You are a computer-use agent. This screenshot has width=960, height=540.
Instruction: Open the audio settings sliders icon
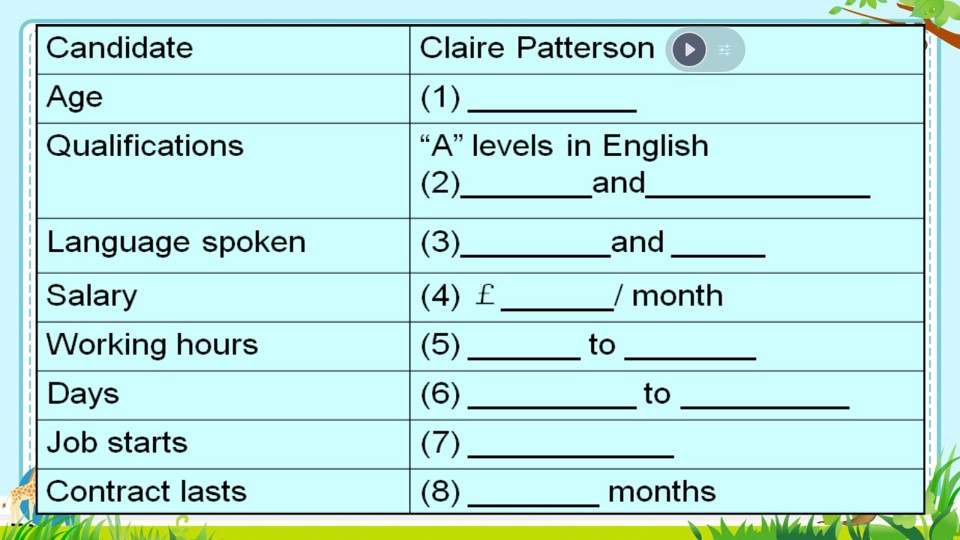[724, 50]
